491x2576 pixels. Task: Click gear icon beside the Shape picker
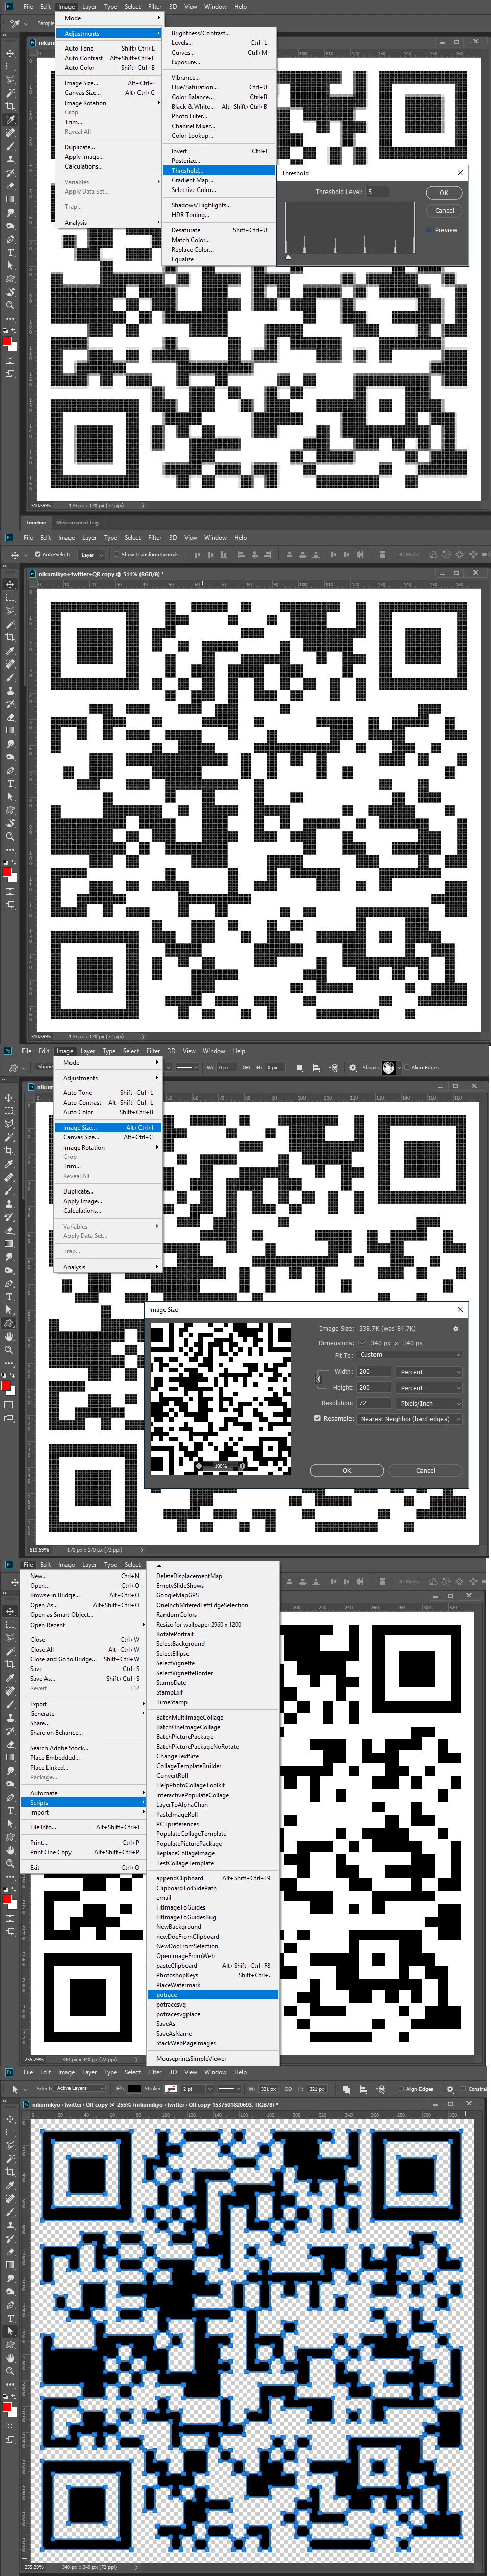coord(353,1067)
